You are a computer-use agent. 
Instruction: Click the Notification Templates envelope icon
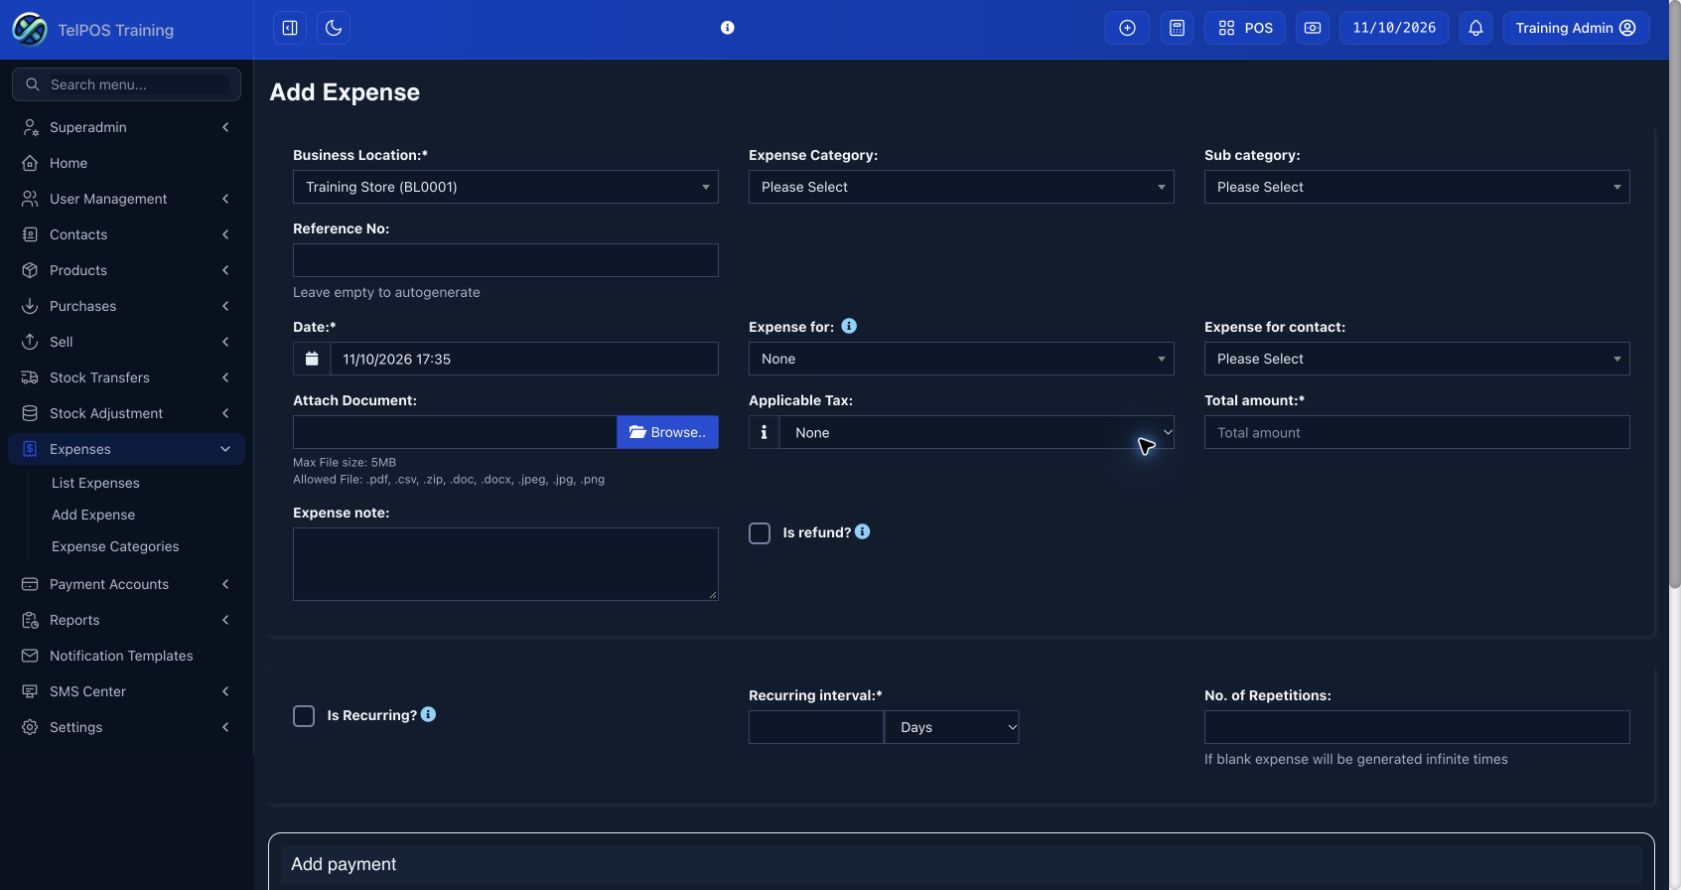(x=30, y=656)
